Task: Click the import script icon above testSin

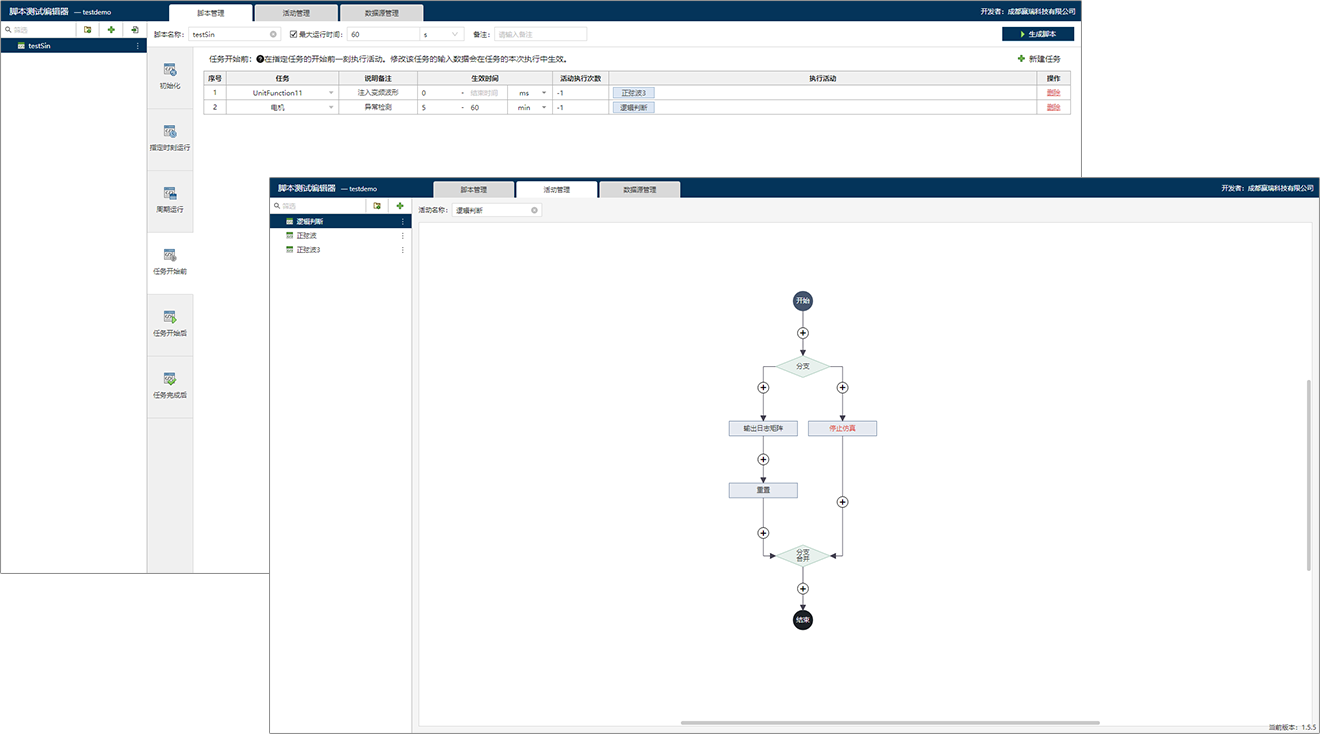Action: tap(135, 30)
